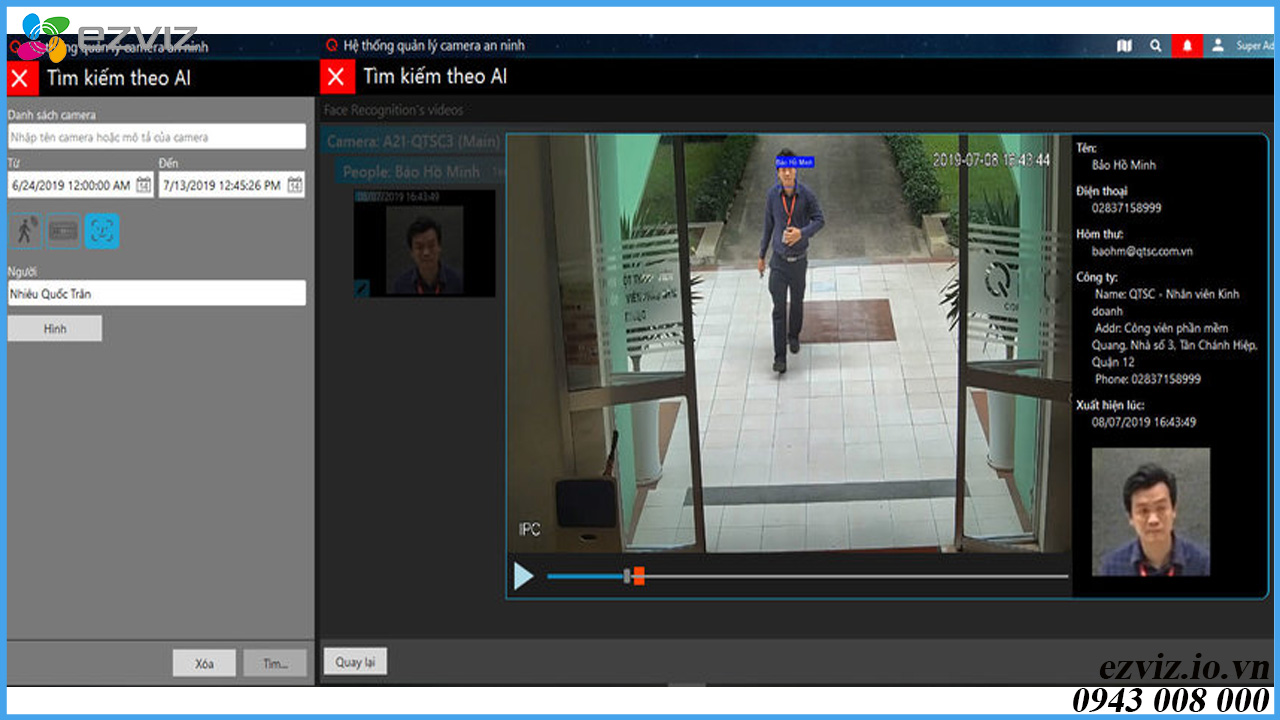Image resolution: width=1280 pixels, height=720 pixels.
Task: Select the walking person detection search type
Action: point(25,231)
